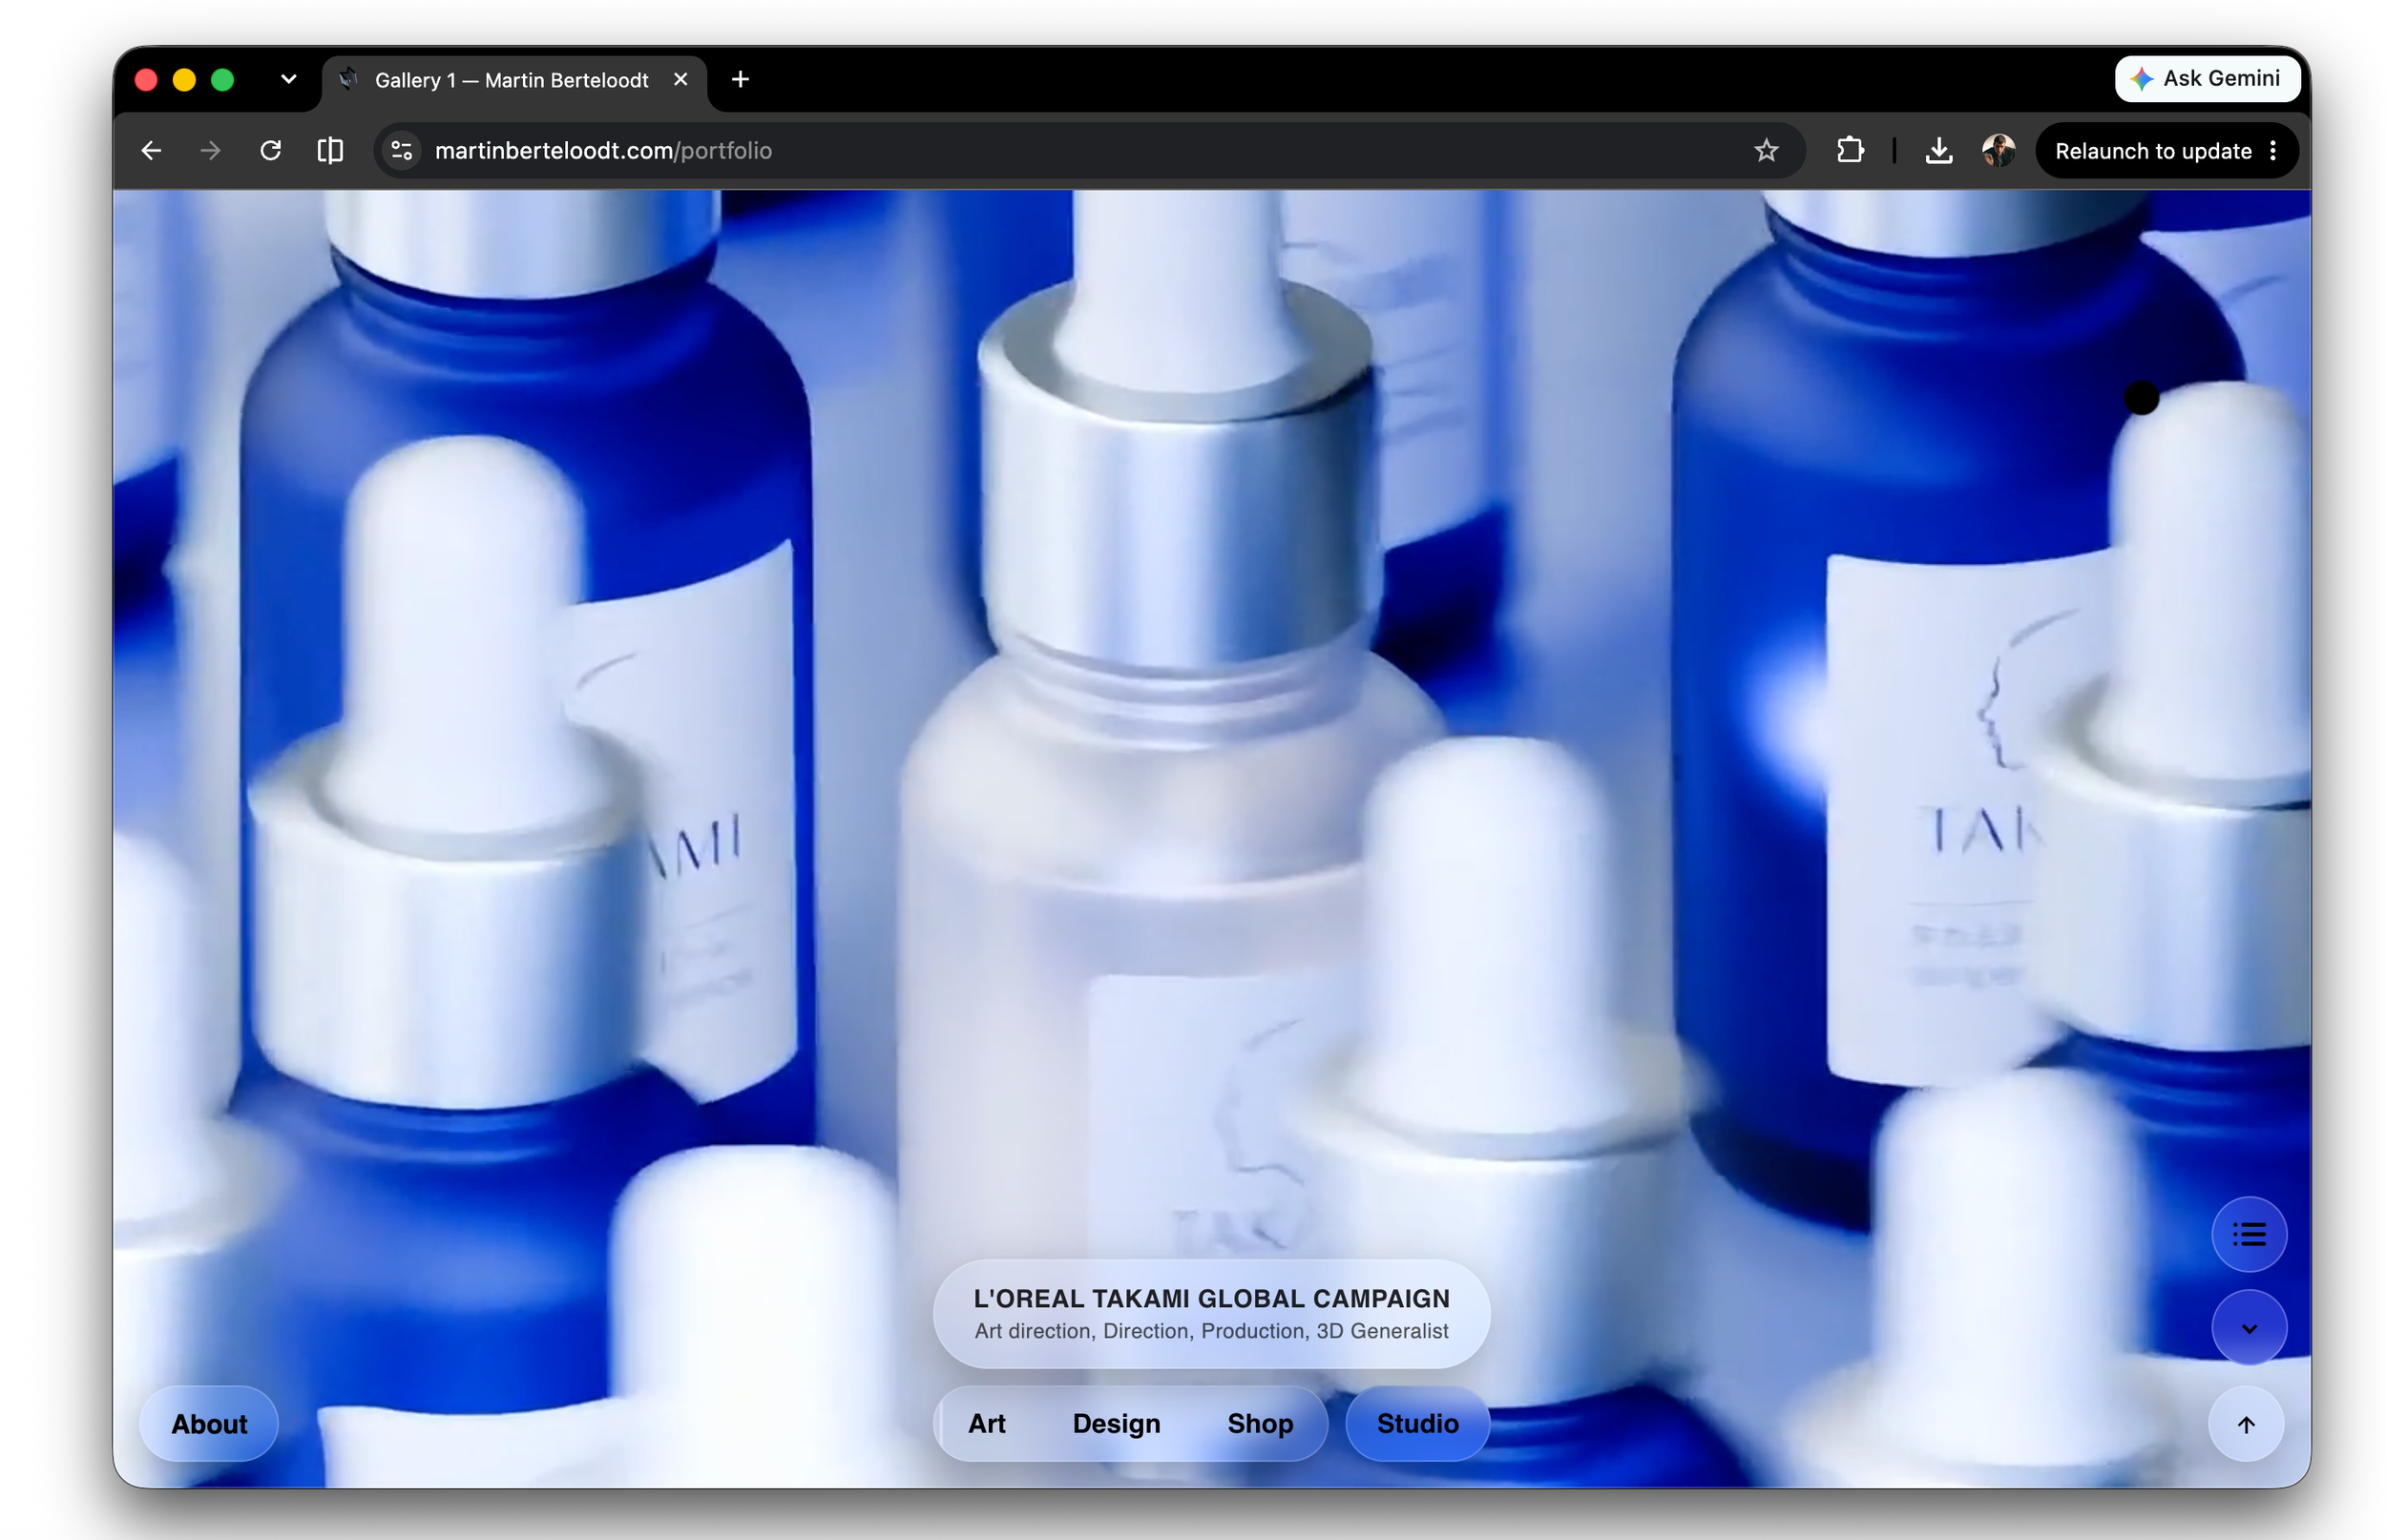Close the Gallery 1 tab
2386x1540 pixels.
(680, 79)
